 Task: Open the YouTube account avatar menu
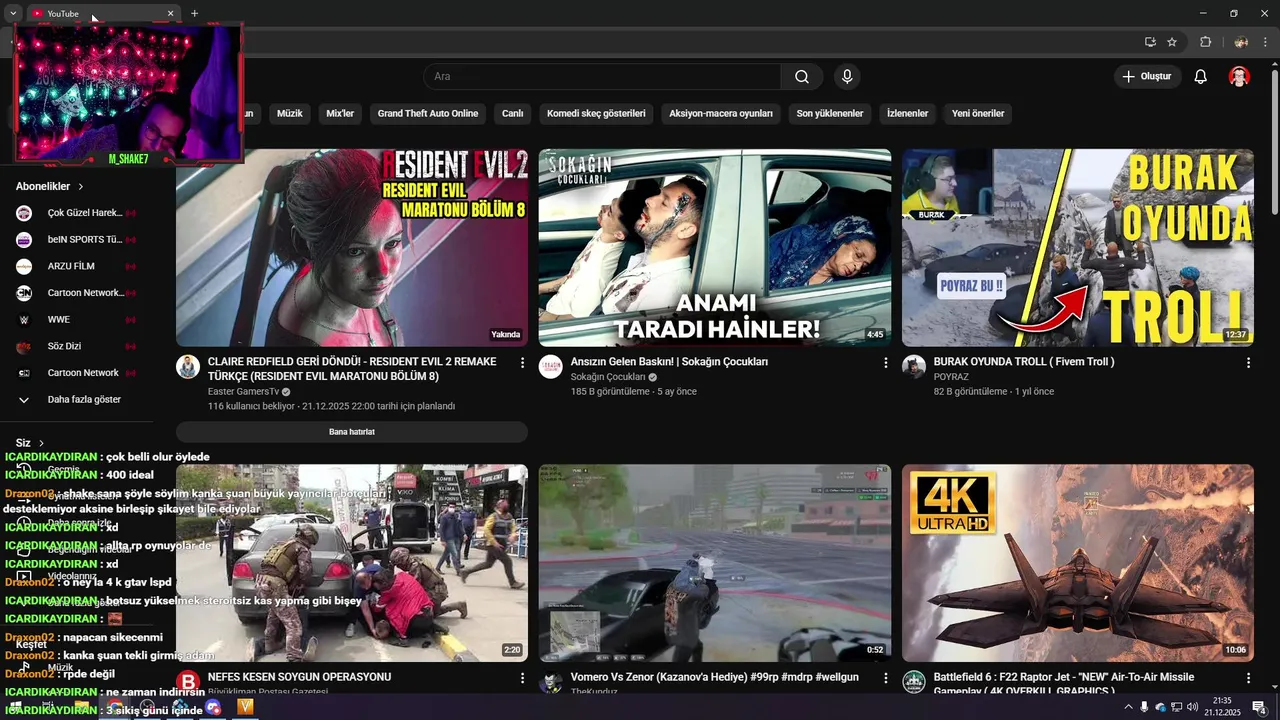coord(1239,77)
